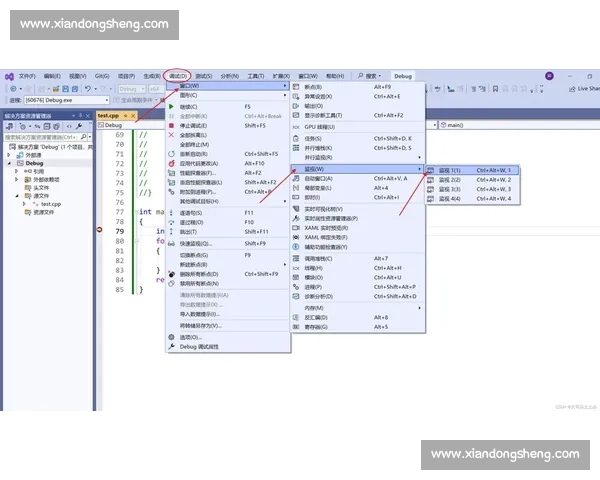The width and height of the screenshot is (600, 480).
Task: Select Watch 2 (监视 2) submenu entry
Action: point(473,180)
